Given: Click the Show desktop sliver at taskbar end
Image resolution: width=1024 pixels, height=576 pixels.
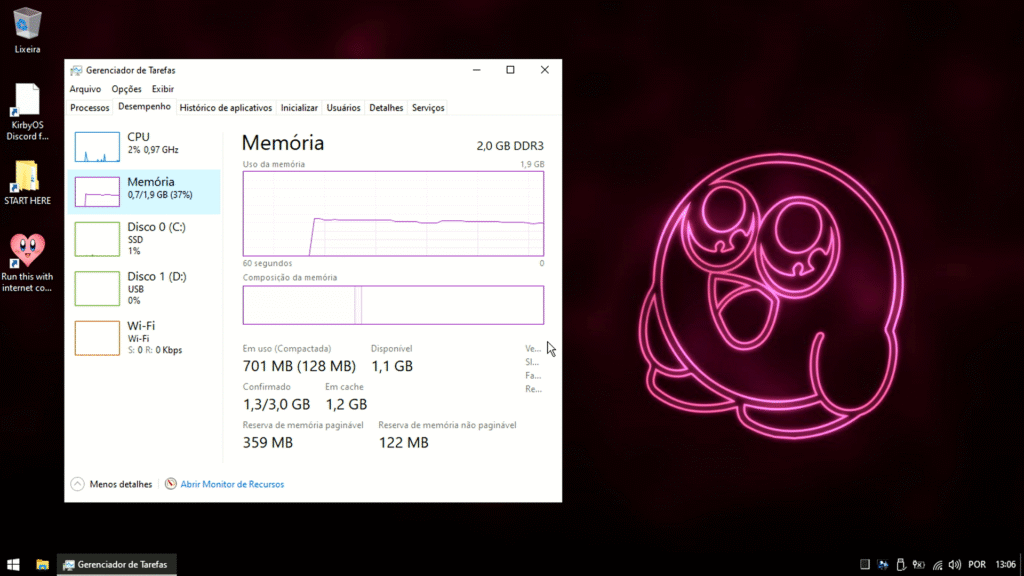Looking at the screenshot, I should tap(1021, 564).
